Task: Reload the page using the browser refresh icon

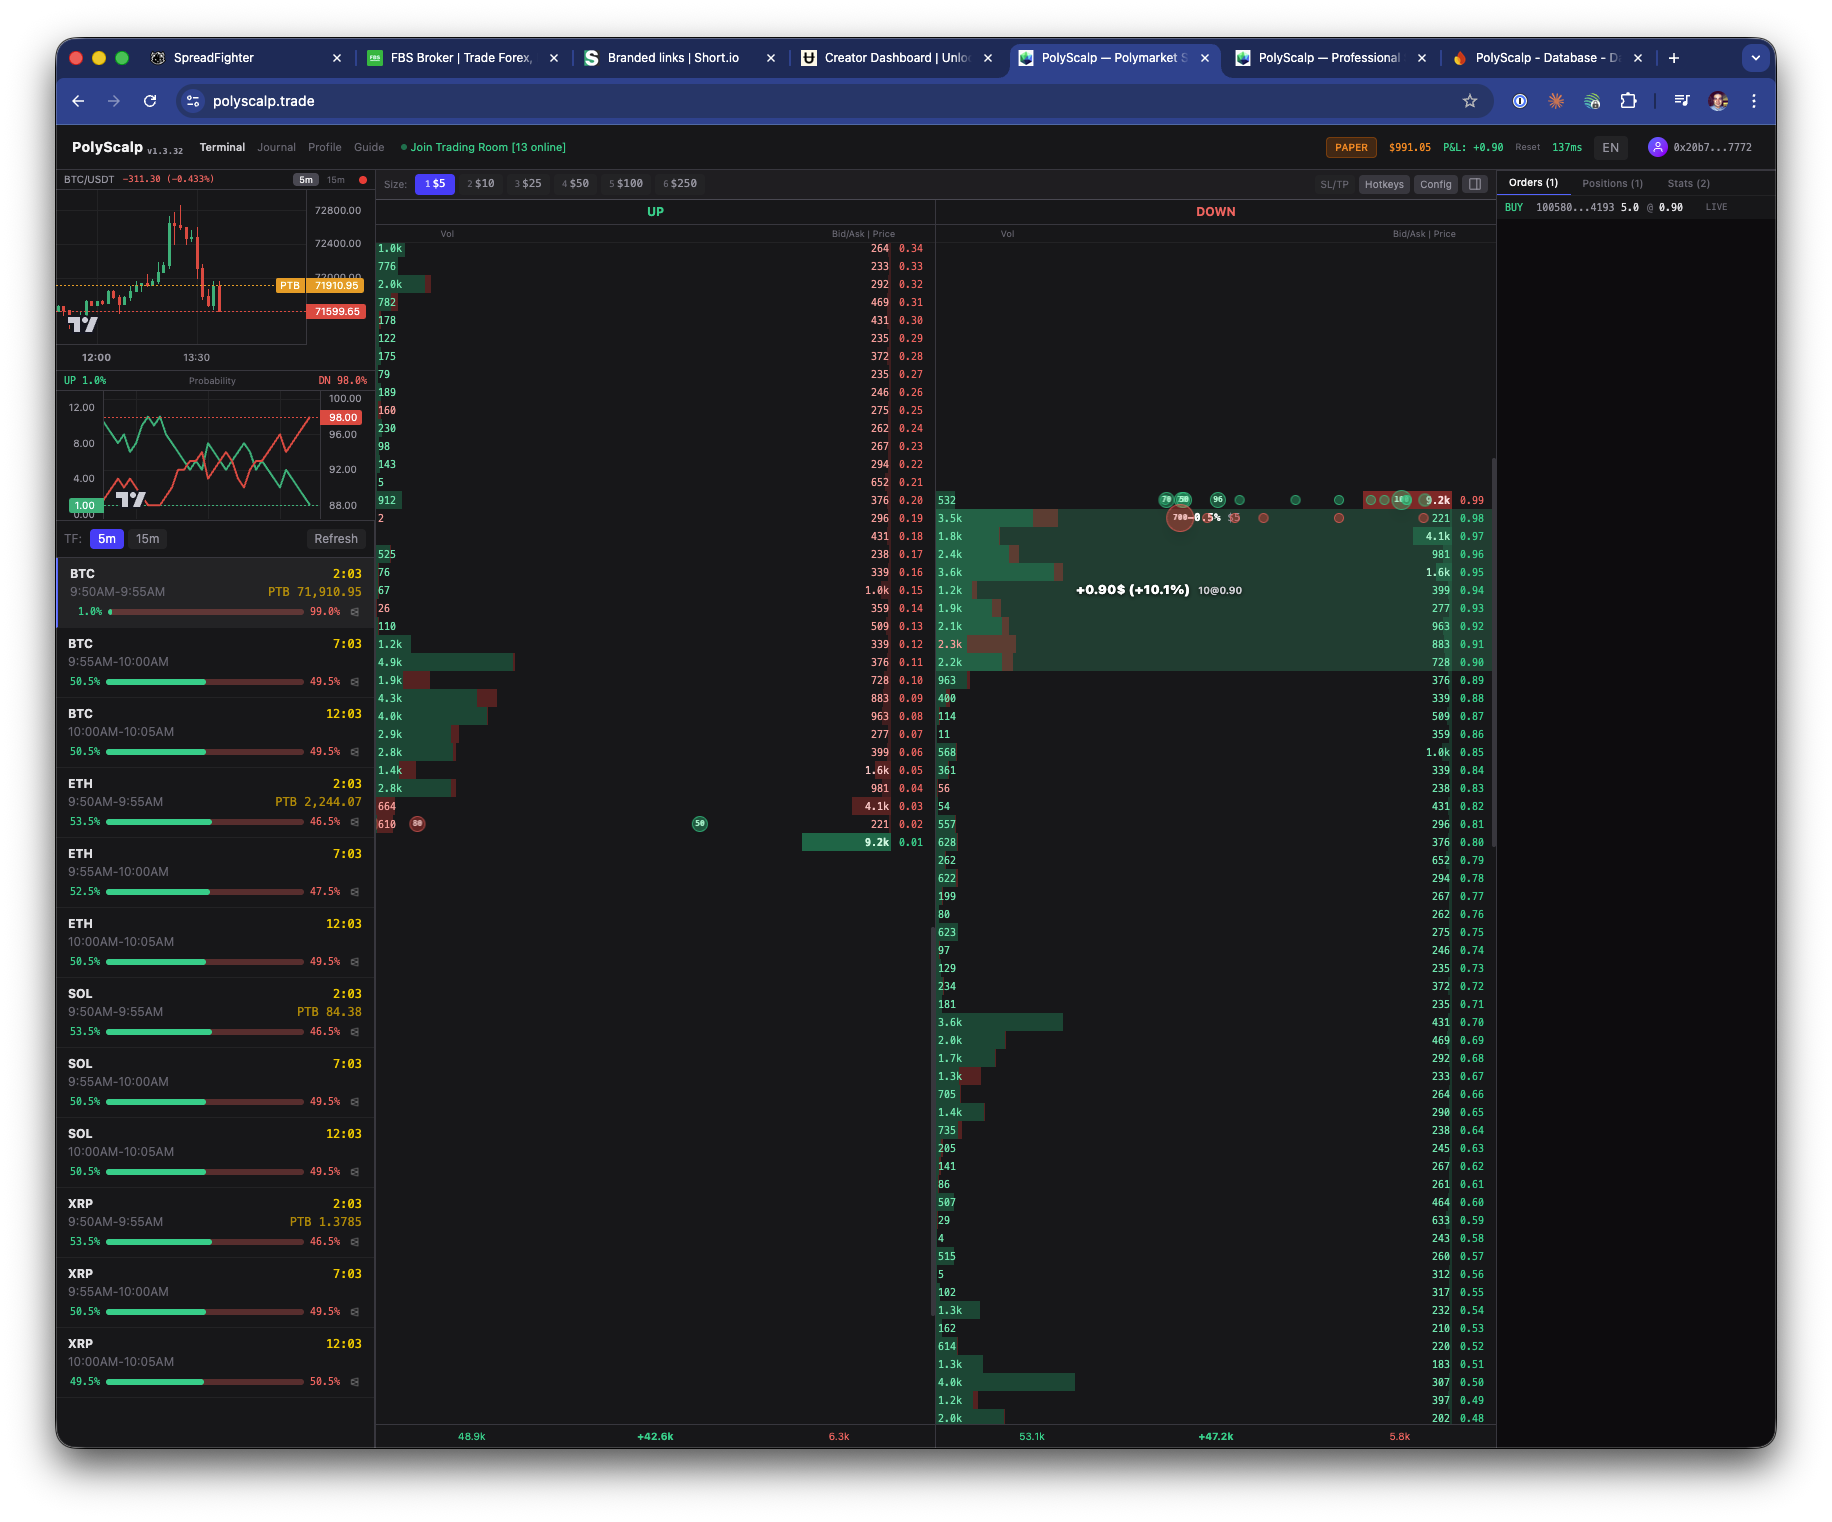Action: pos(150,101)
